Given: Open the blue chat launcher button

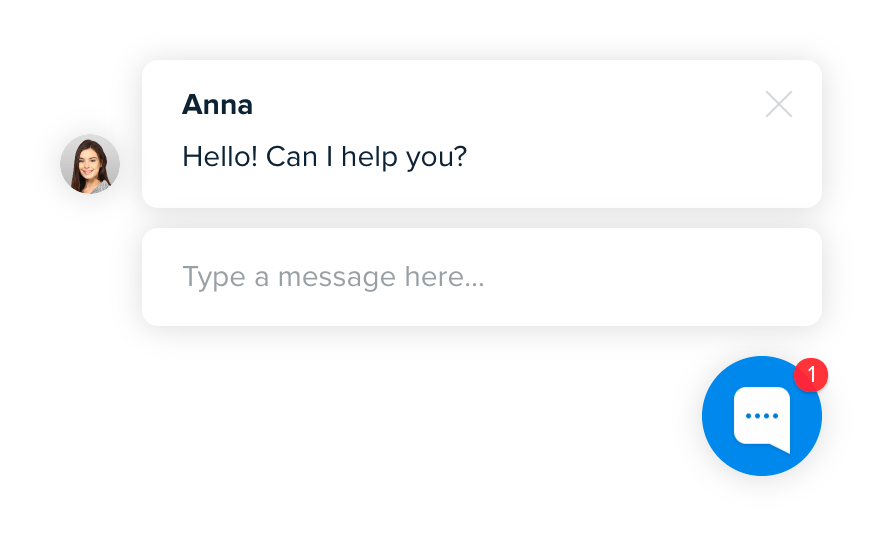Looking at the screenshot, I should [x=762, y=416].
